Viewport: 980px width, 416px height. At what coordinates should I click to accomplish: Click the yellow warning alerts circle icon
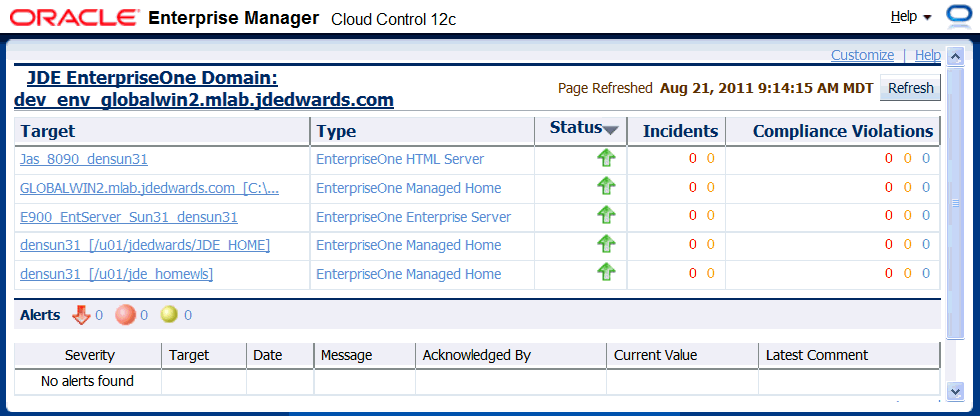[x=169, y=315]
